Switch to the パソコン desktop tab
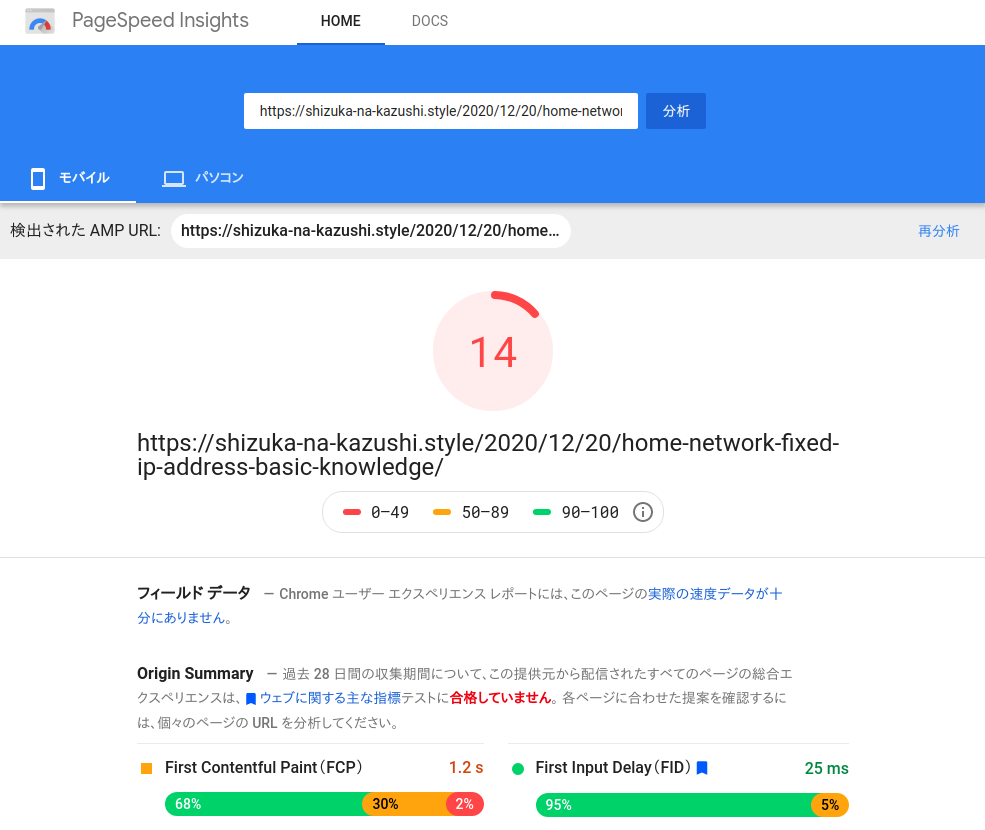 [x=203, y=178]
